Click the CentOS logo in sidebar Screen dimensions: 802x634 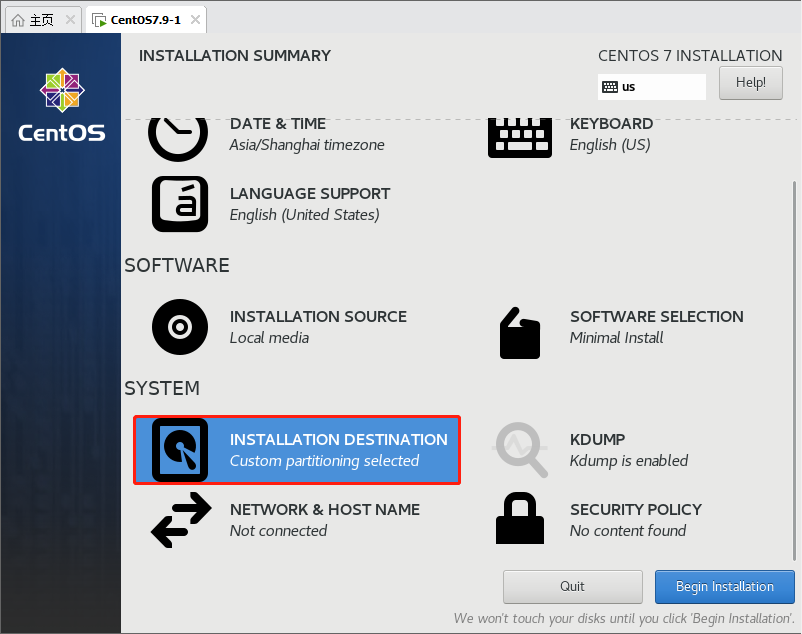(x=62, y=105)
